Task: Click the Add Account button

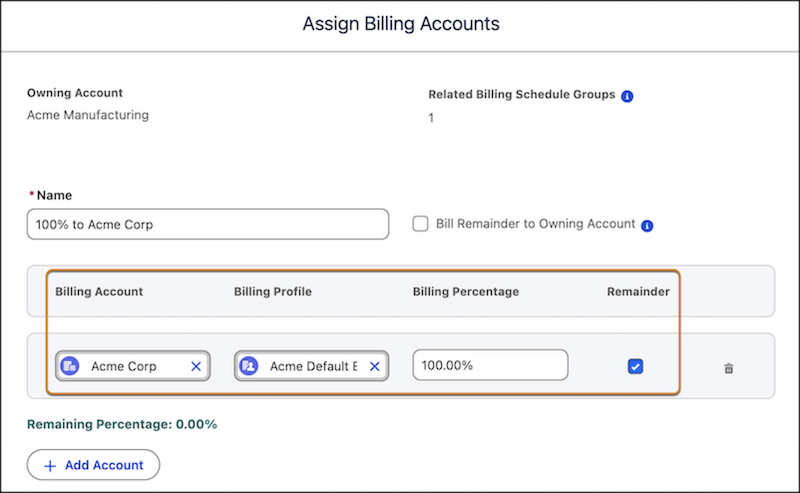Action: pos(93,465)
